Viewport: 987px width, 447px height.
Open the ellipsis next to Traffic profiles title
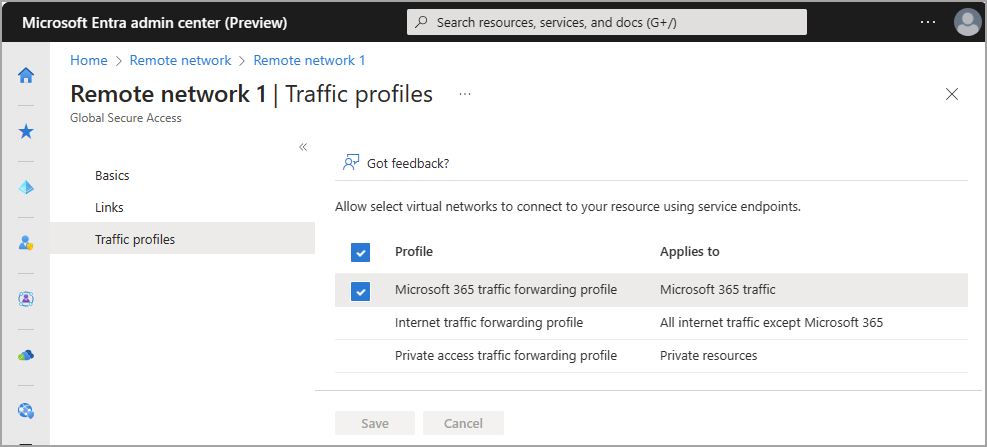465,94
